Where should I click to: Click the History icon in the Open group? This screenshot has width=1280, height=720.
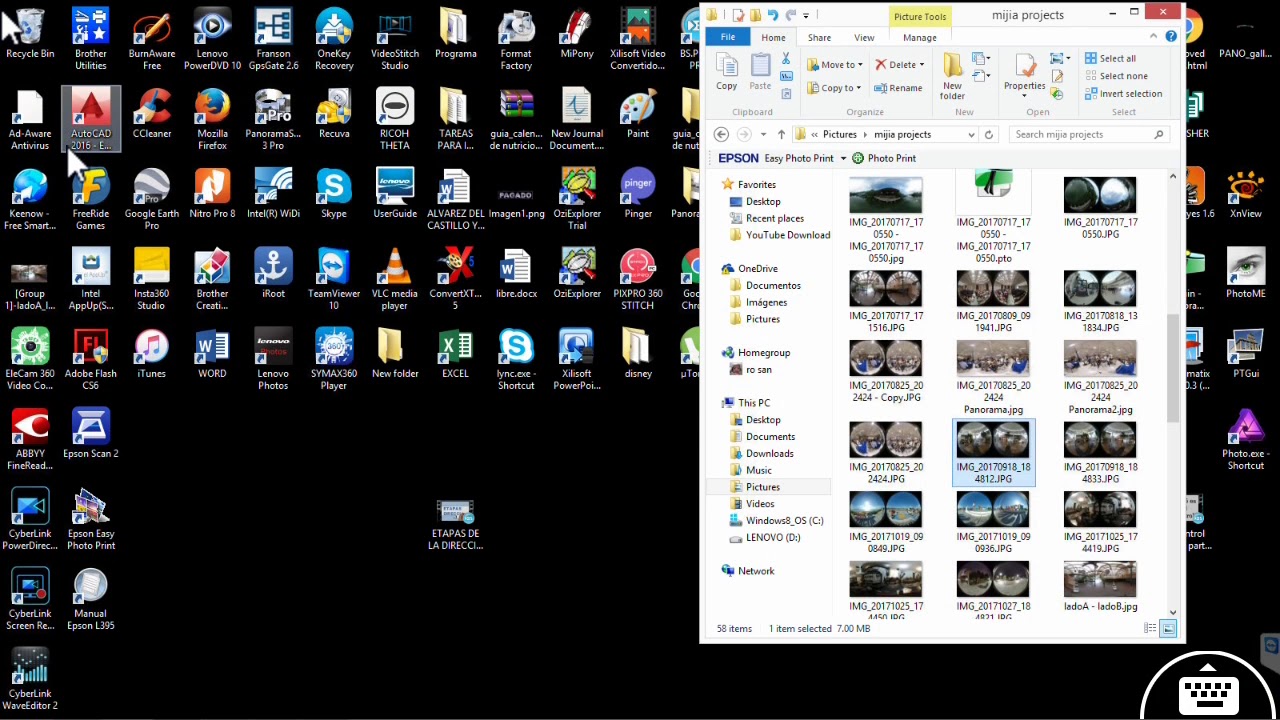tap(1057, 93)
